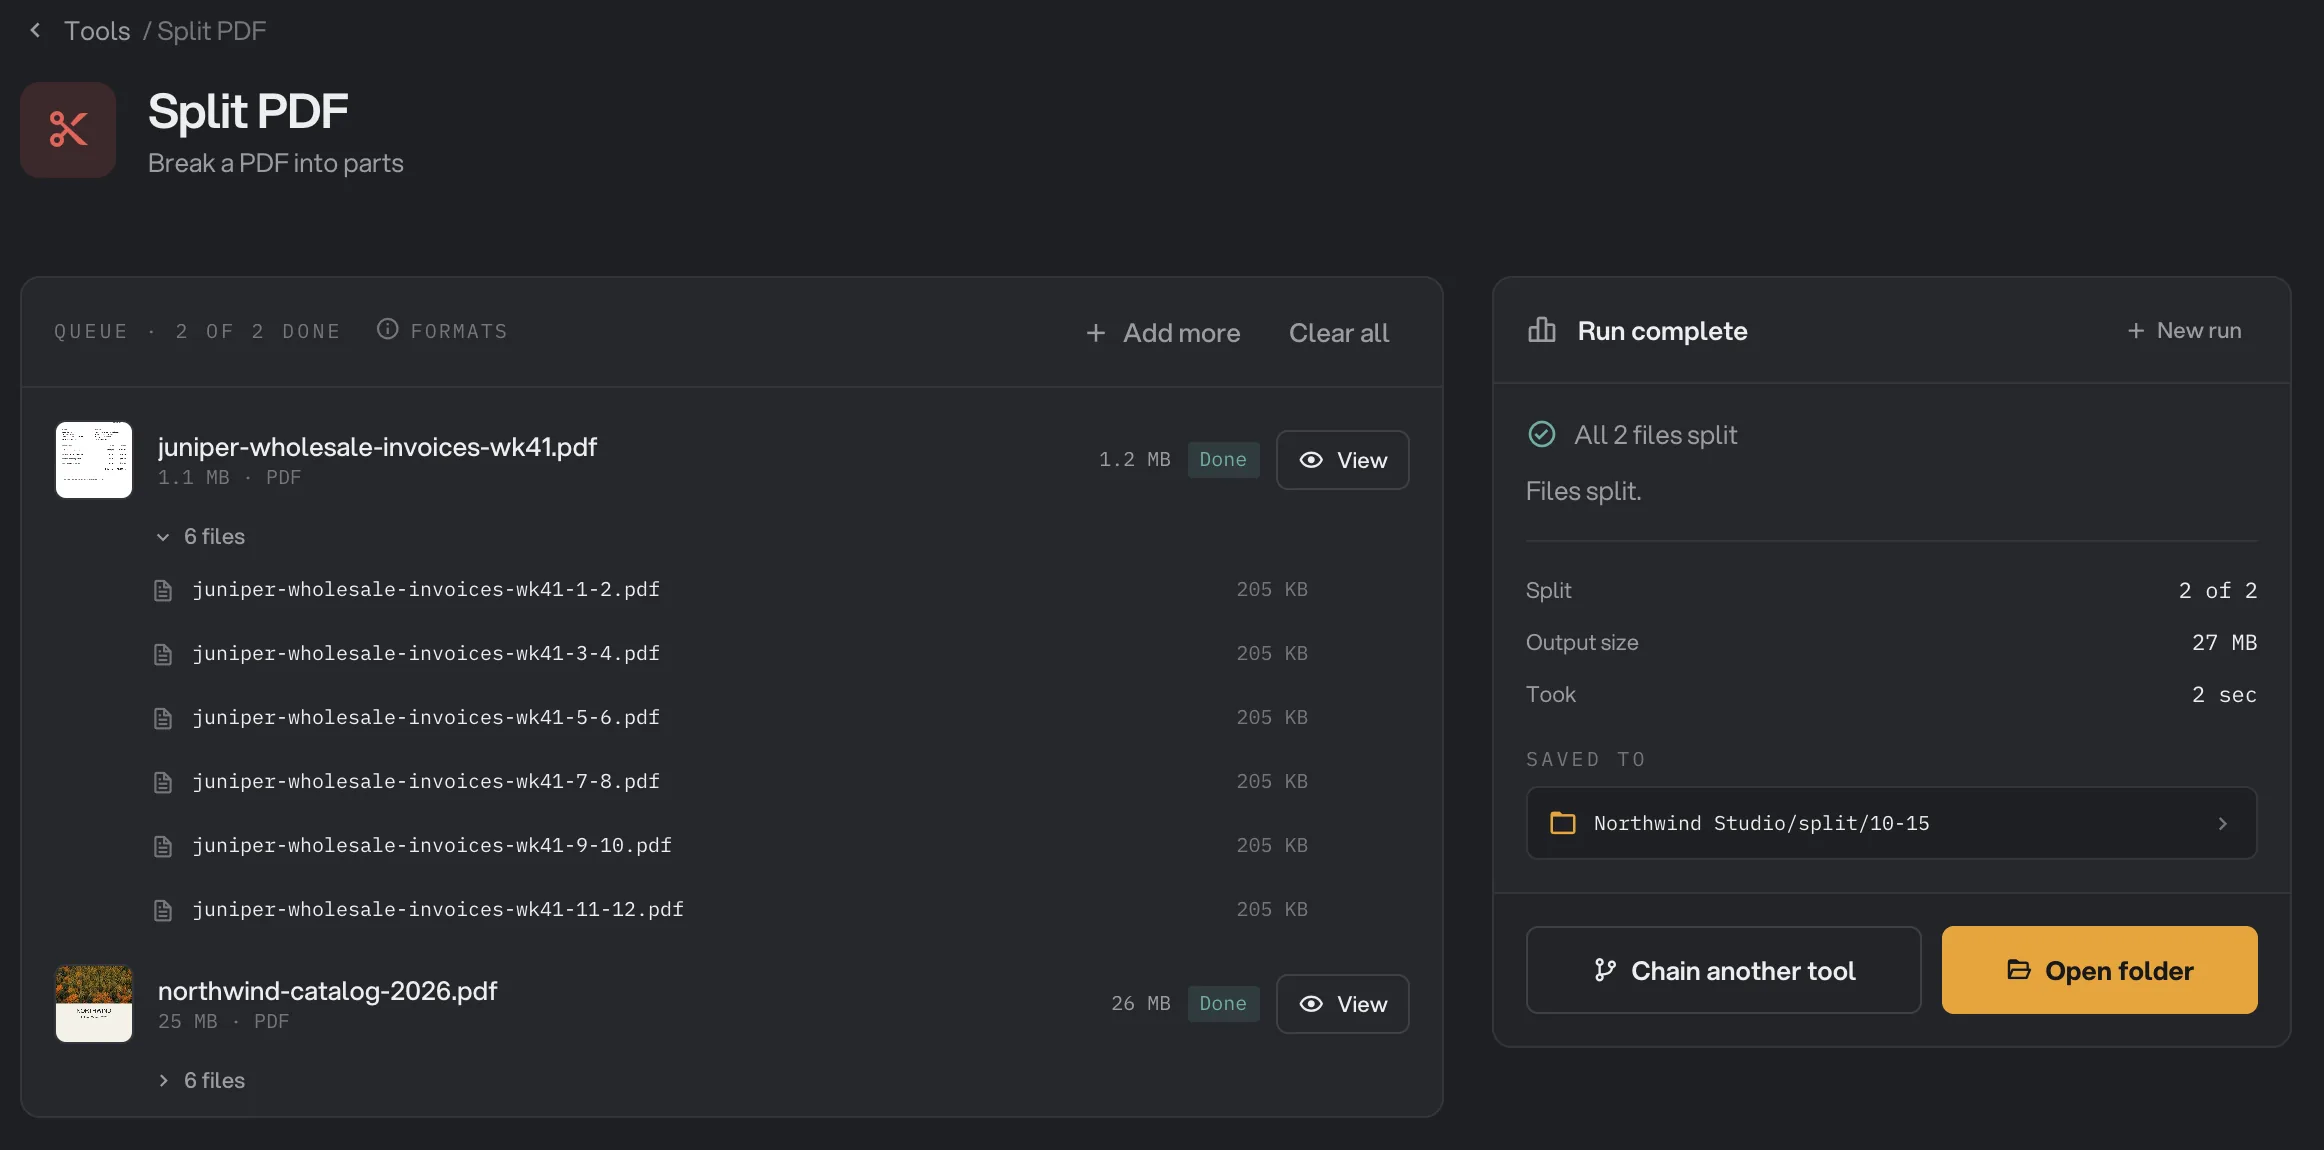Click the Done badge for northwind catalog
Screen dimensions: 2324x1150
pos(1223,1004)
